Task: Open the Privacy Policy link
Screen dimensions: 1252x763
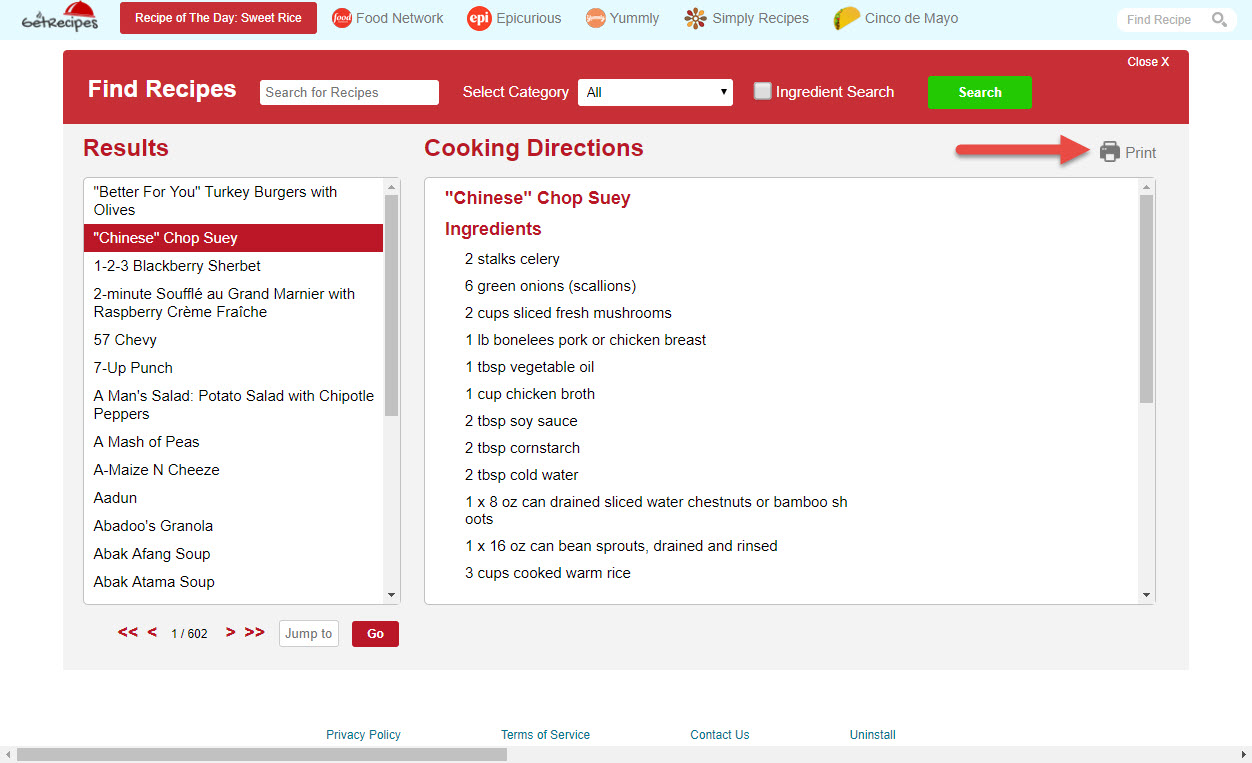Action: [363, 735]
